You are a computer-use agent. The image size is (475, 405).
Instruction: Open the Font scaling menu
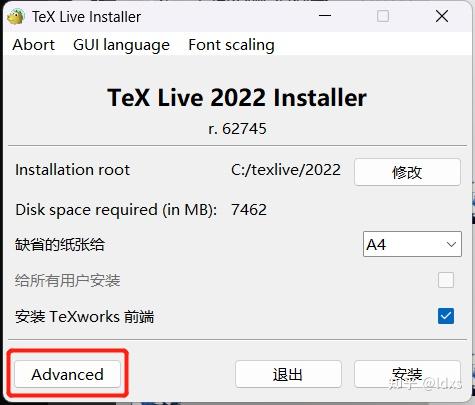click(x=231, y=45)
